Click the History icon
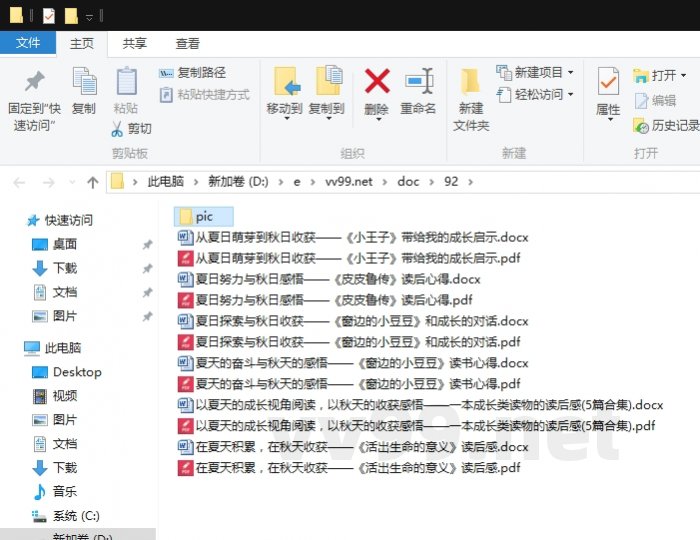Viewport: 700px width, 540px height. (641, 126)
